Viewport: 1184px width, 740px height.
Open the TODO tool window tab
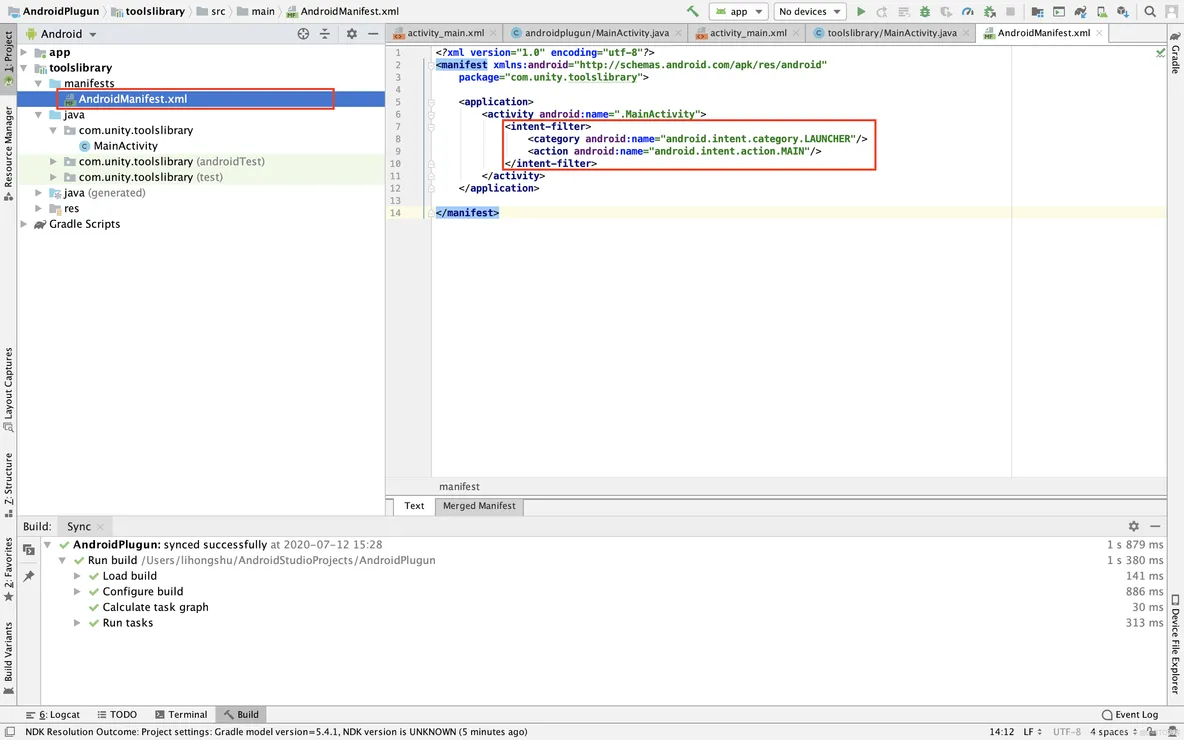pyautogui.click(x=117, y=714)
